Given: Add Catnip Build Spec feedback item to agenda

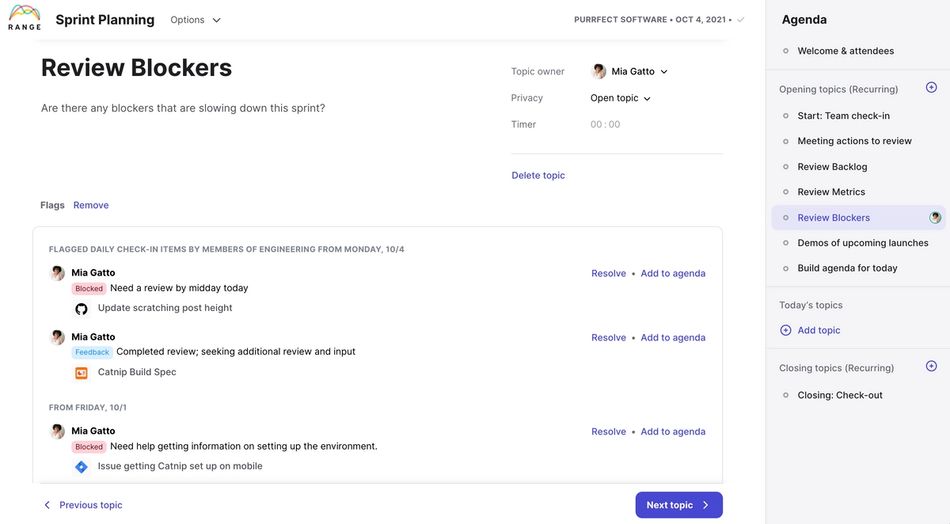Looking at the screenshot, I should click(x=673, y=338).
